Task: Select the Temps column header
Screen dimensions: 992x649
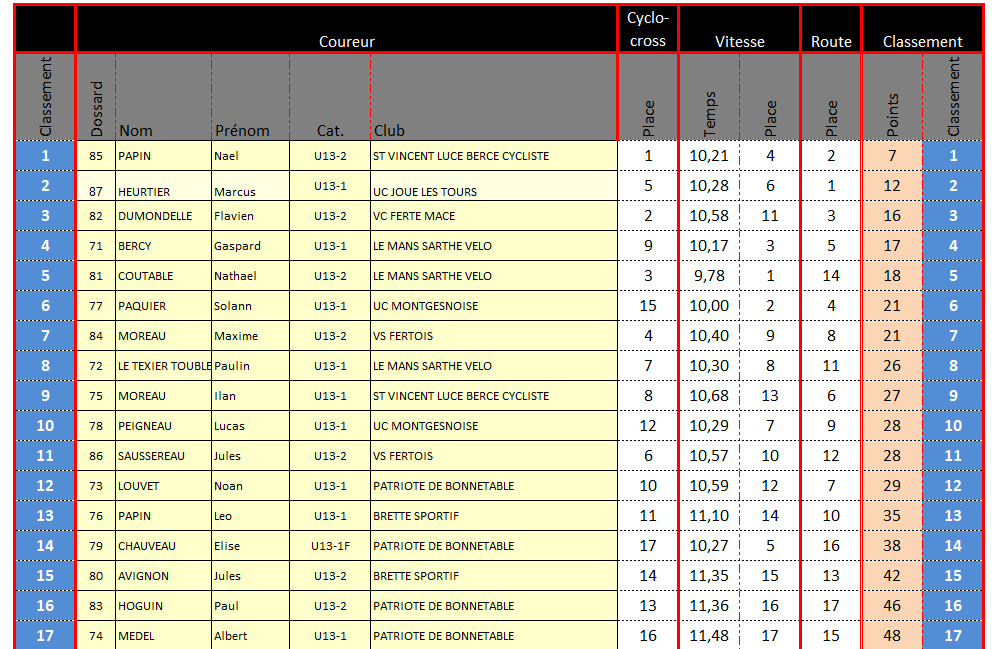Action: click(x=710, y=115)
